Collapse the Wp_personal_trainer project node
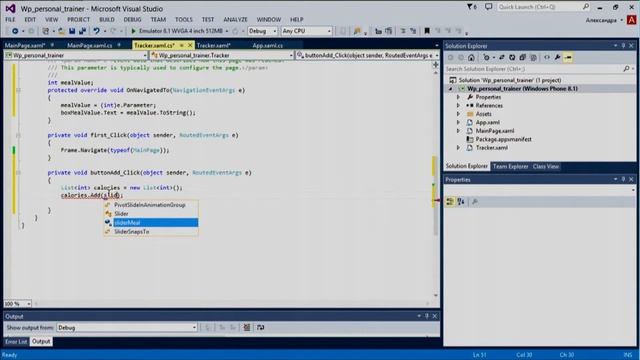640x360 pixels. [451, 89]
